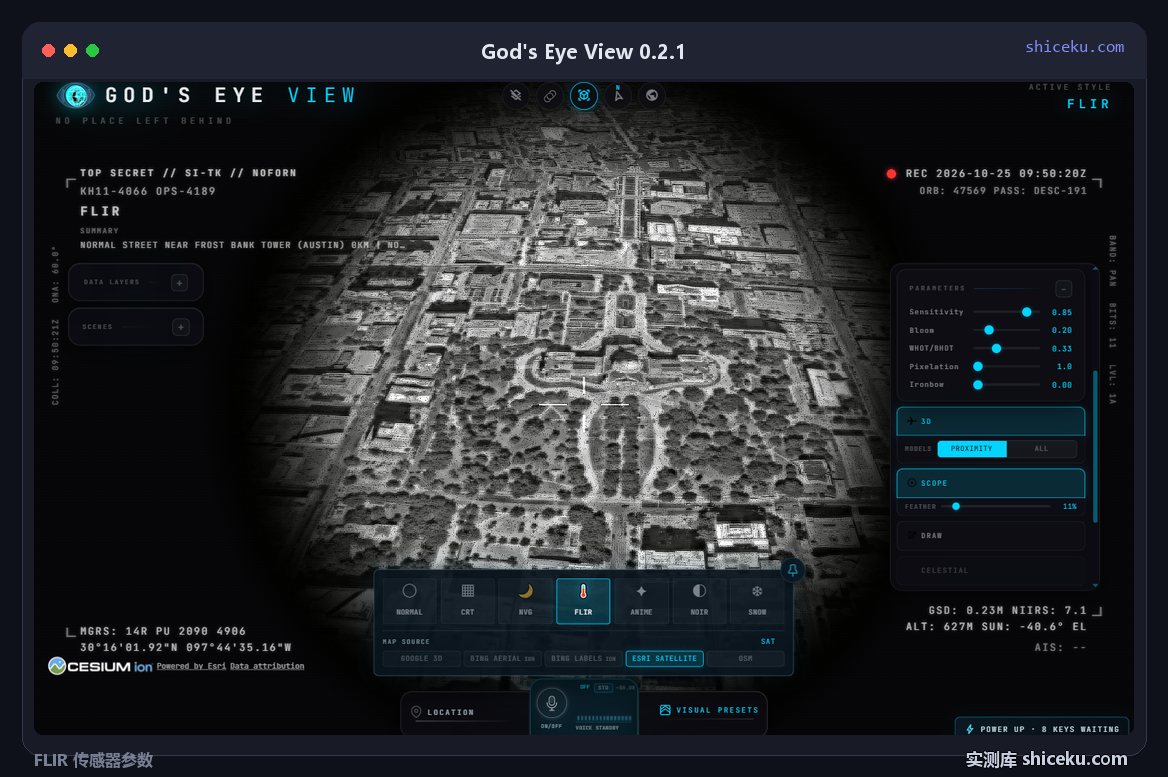Select the FLIR thermal style
Viewport: 1168px width, 777px height.
coord(583,600)
